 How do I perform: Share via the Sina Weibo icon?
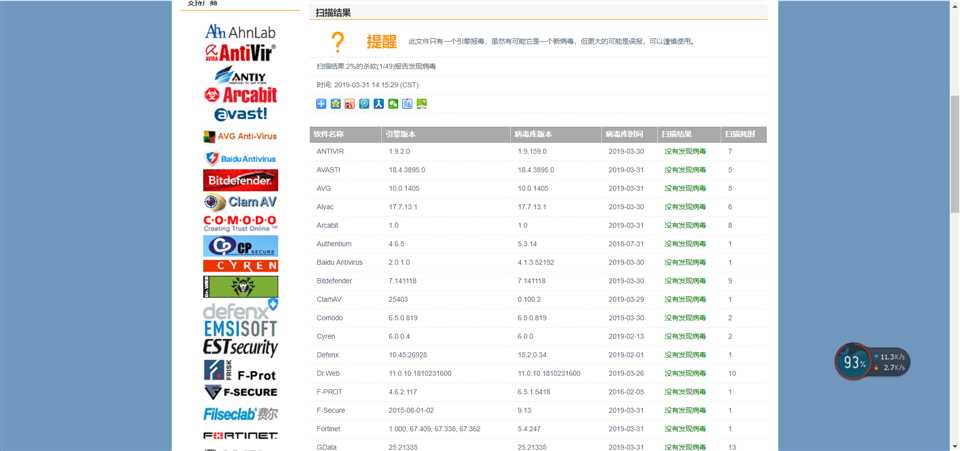[x=350, y=104]
